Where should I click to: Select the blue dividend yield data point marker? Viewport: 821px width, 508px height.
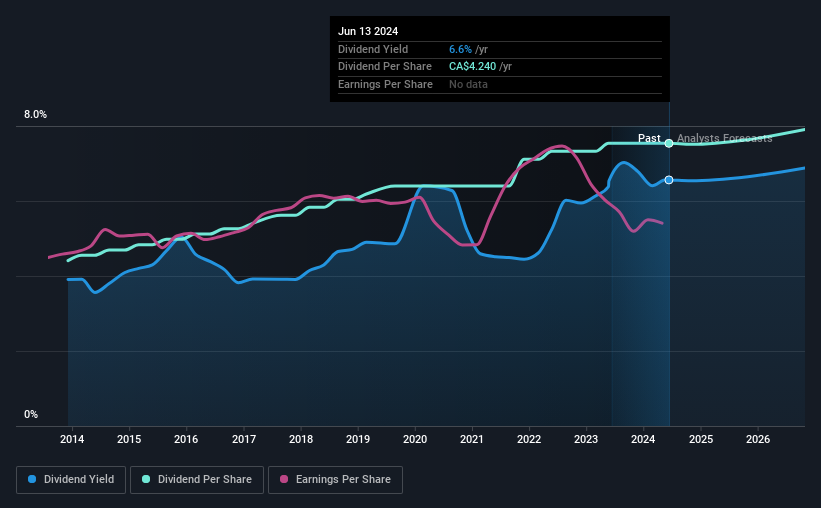click(x=669, y=180)
